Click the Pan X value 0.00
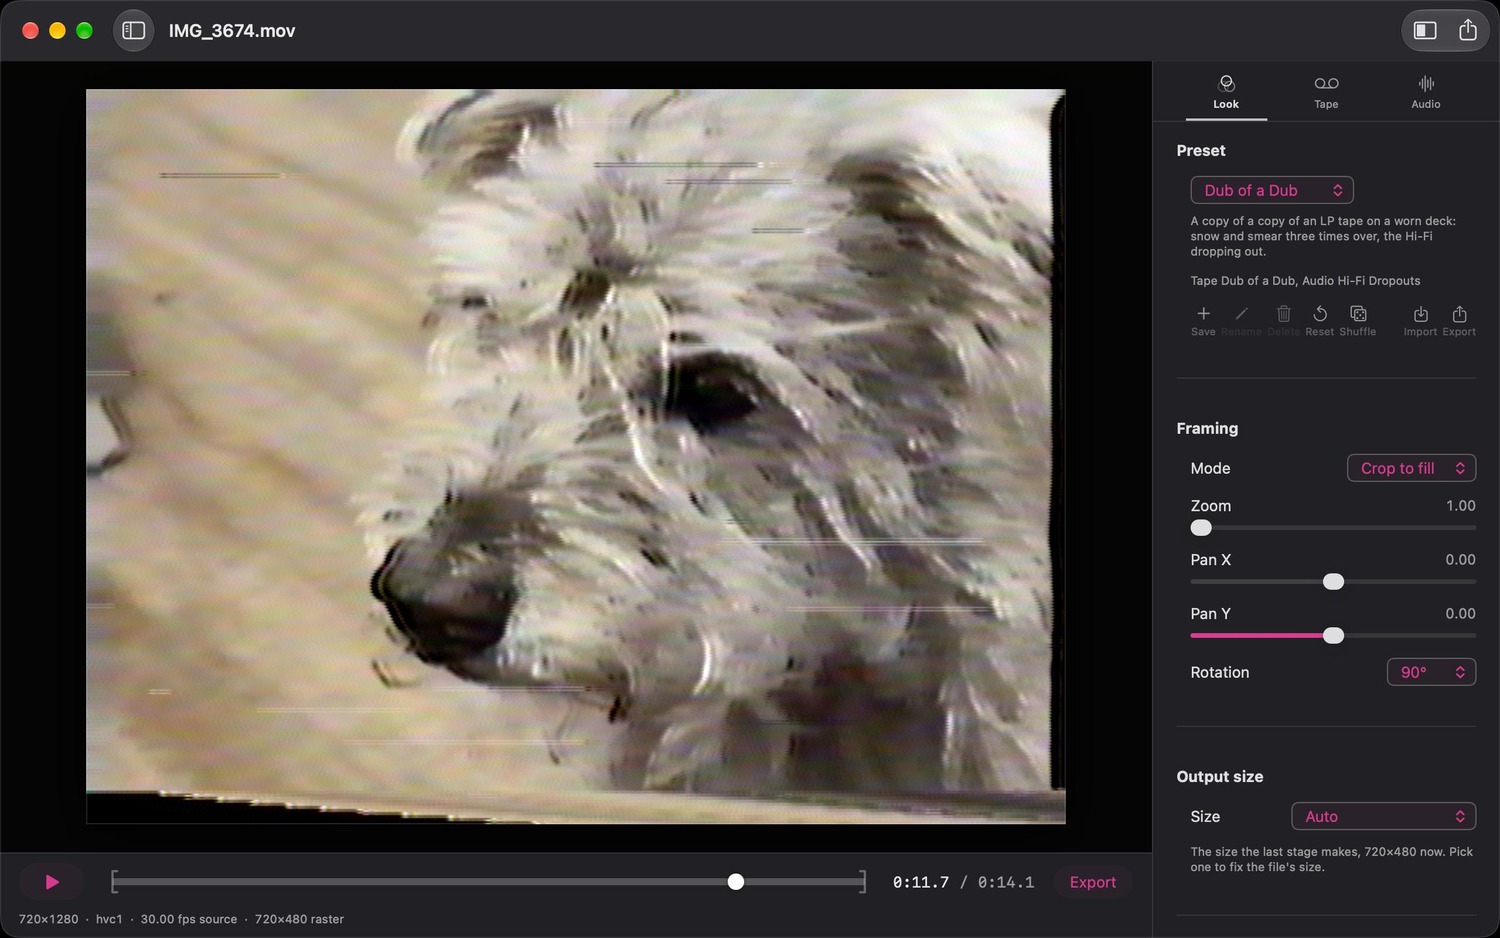 click(1460, 560)
